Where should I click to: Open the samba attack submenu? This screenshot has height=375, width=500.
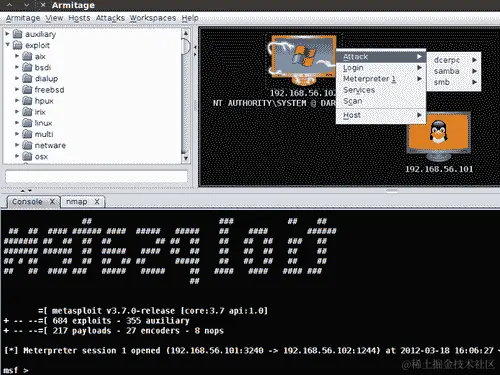tap(454, 71)
